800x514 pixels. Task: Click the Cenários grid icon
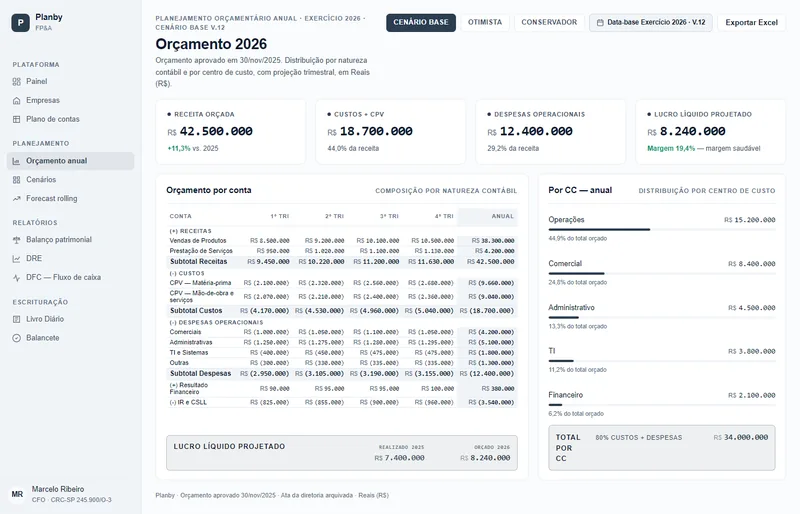pyautogui.click(x=17, y=180)
